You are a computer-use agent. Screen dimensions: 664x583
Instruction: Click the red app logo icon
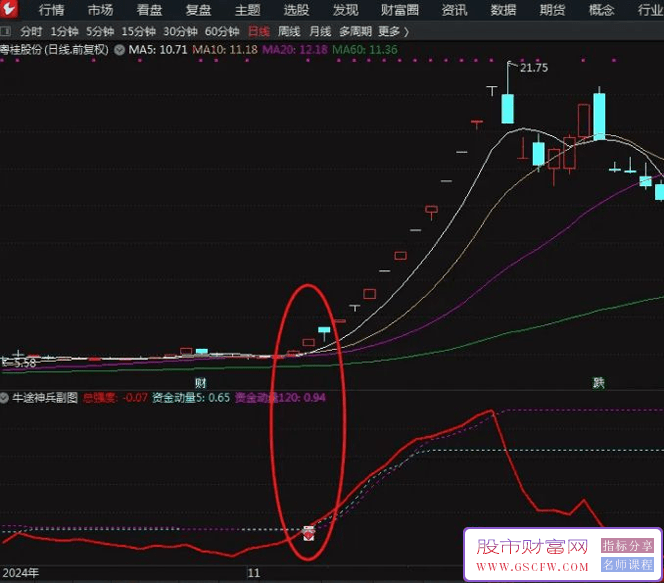click(x=8, y=9)
